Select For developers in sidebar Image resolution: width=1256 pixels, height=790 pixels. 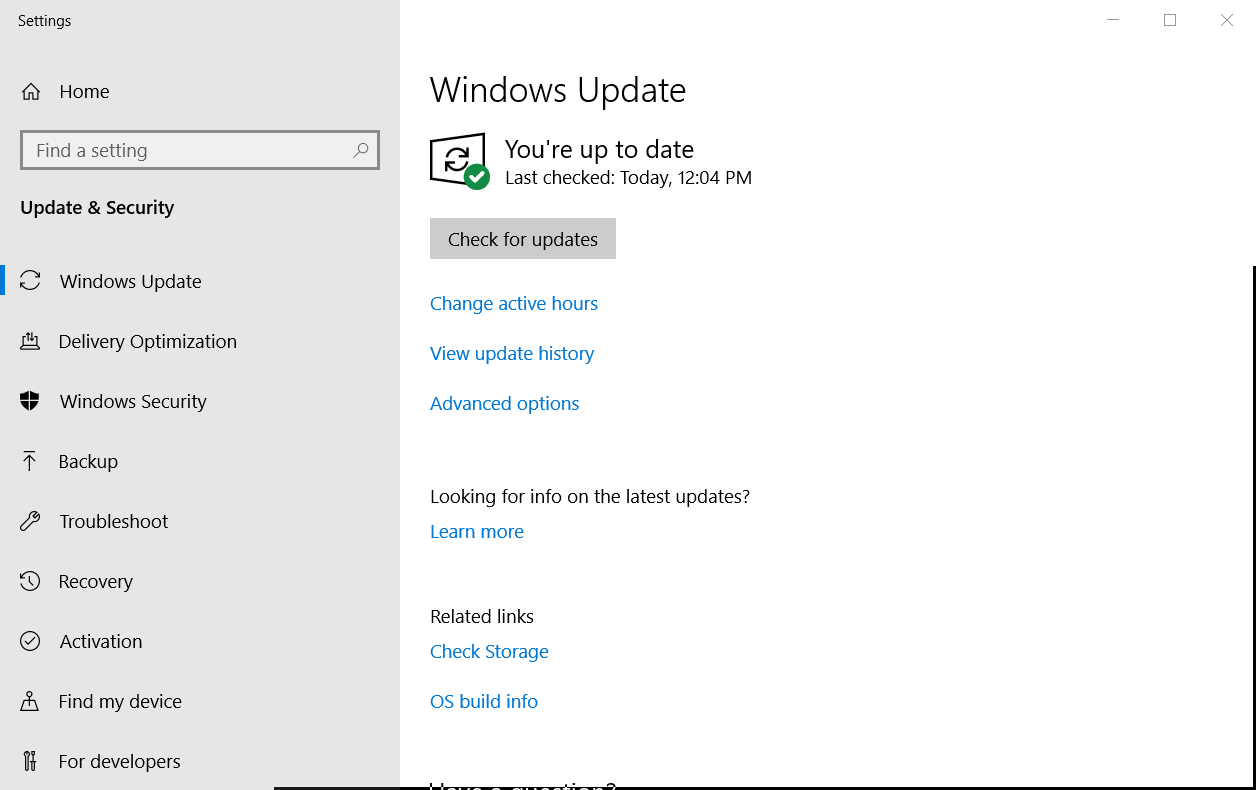tap(200, 761)
